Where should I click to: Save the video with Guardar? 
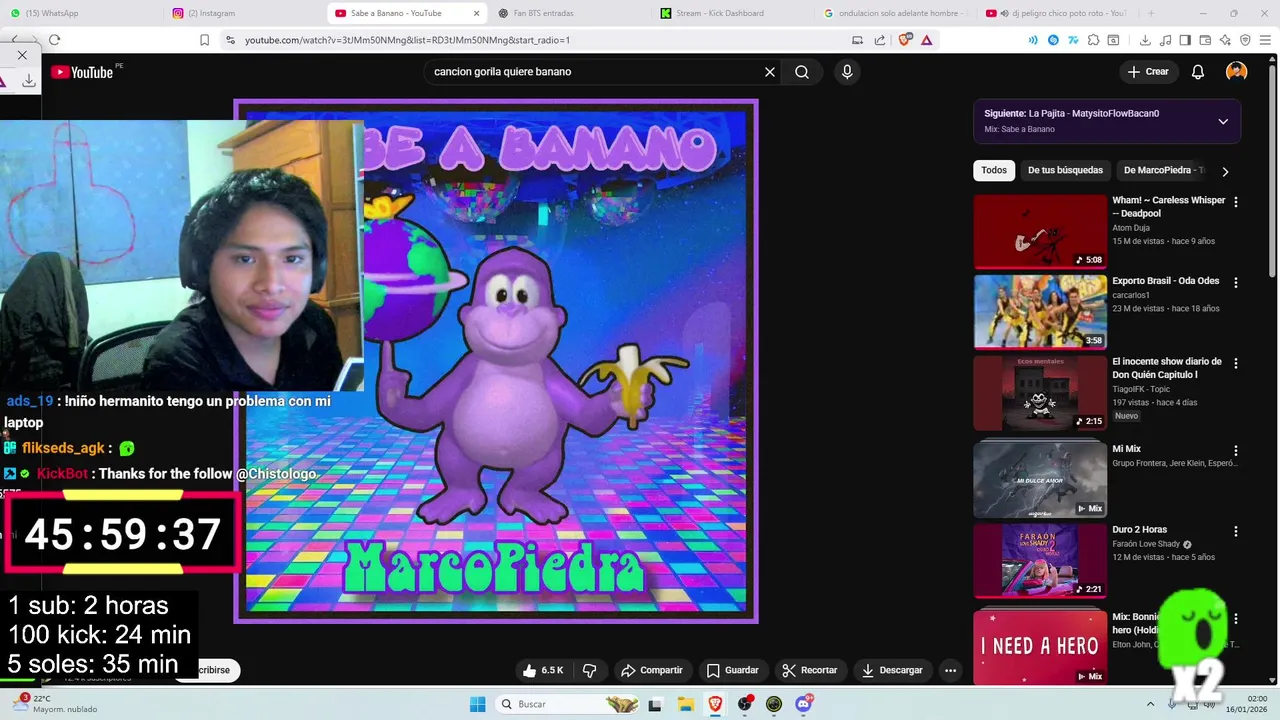click(732, 670)
